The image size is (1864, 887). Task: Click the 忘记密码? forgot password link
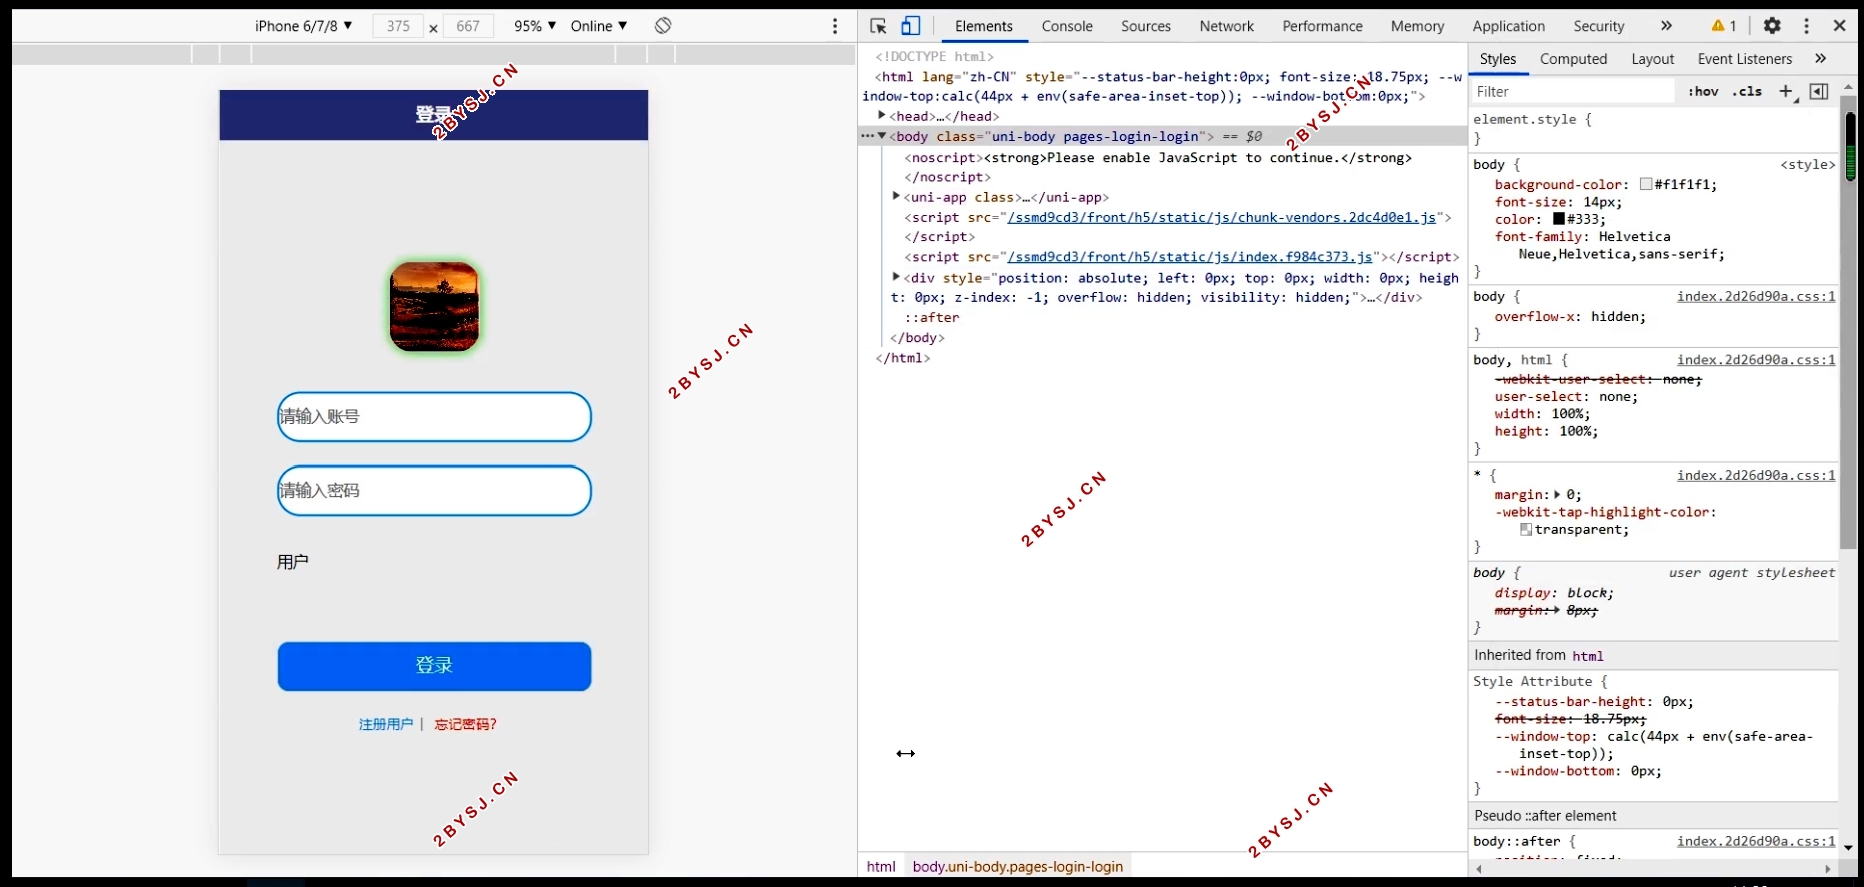465,724
